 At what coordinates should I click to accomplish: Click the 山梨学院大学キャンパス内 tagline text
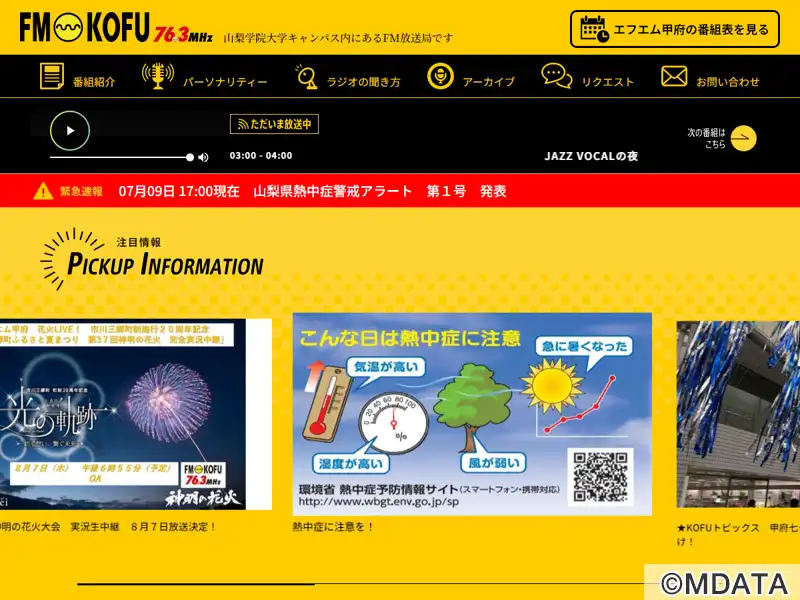[x=338, y=38]
